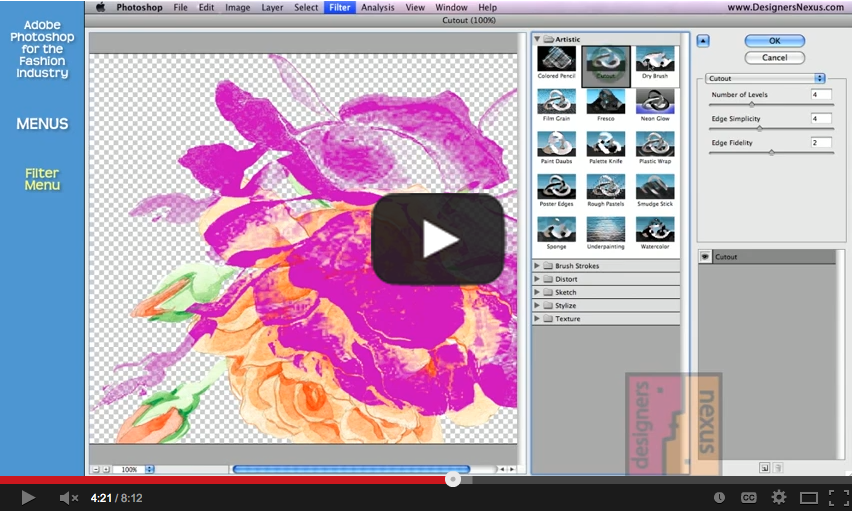Click the zoom in plus button

(x=106, y=469)
